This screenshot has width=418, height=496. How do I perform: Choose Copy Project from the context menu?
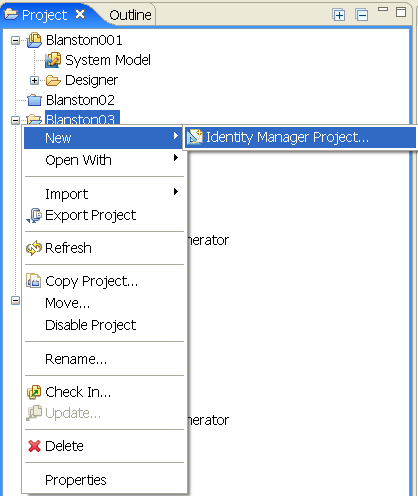pyautogui.click(x=103, y=281)
